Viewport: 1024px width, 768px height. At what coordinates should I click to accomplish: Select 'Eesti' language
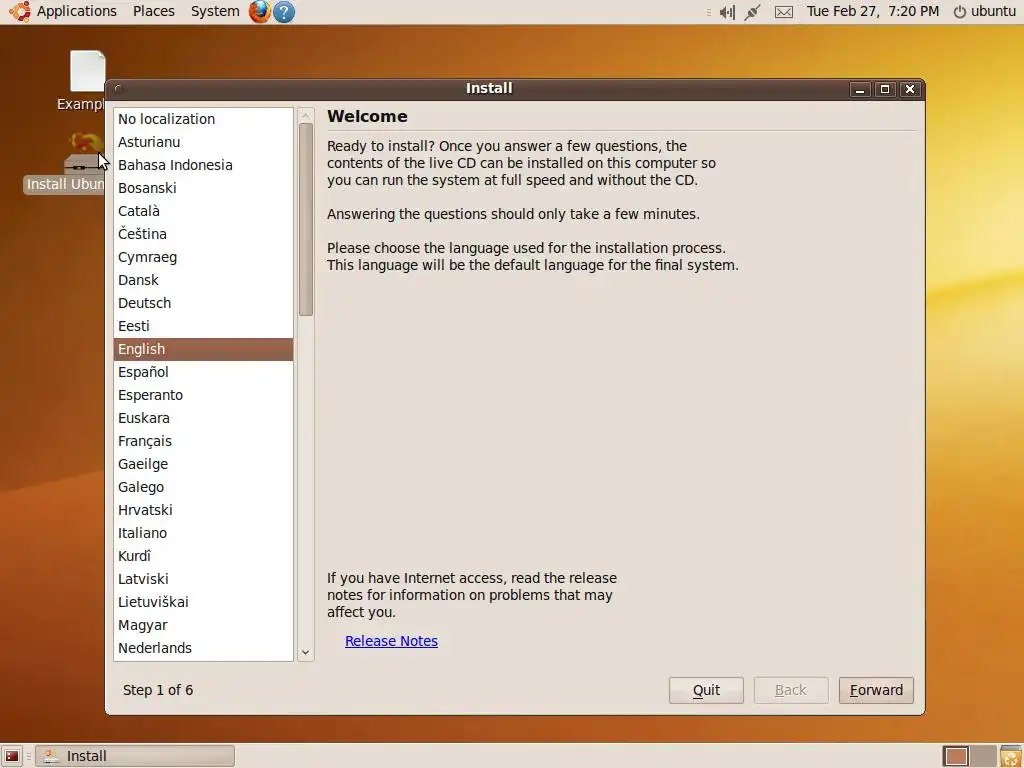pyautogui.click(x=203, y=326)
